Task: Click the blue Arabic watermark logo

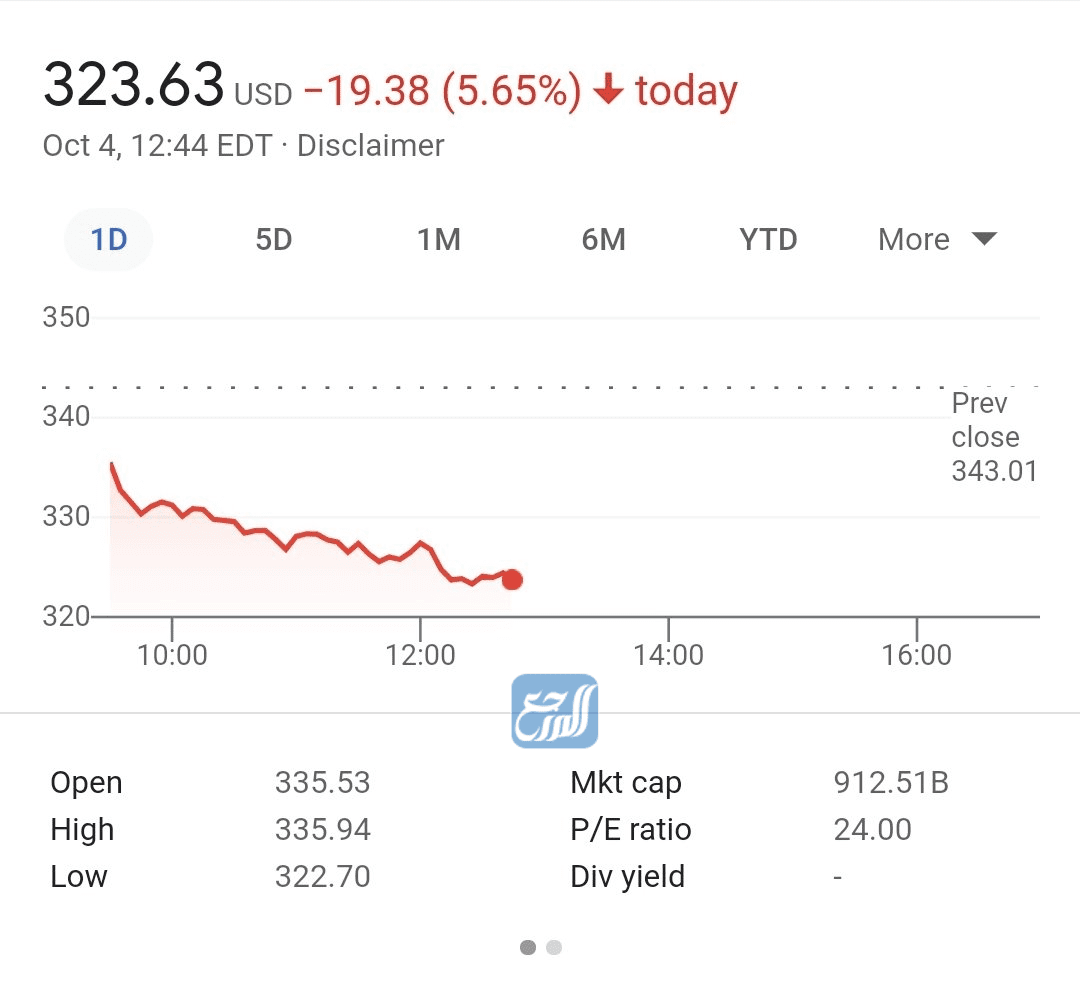Action: pos(555,711)
